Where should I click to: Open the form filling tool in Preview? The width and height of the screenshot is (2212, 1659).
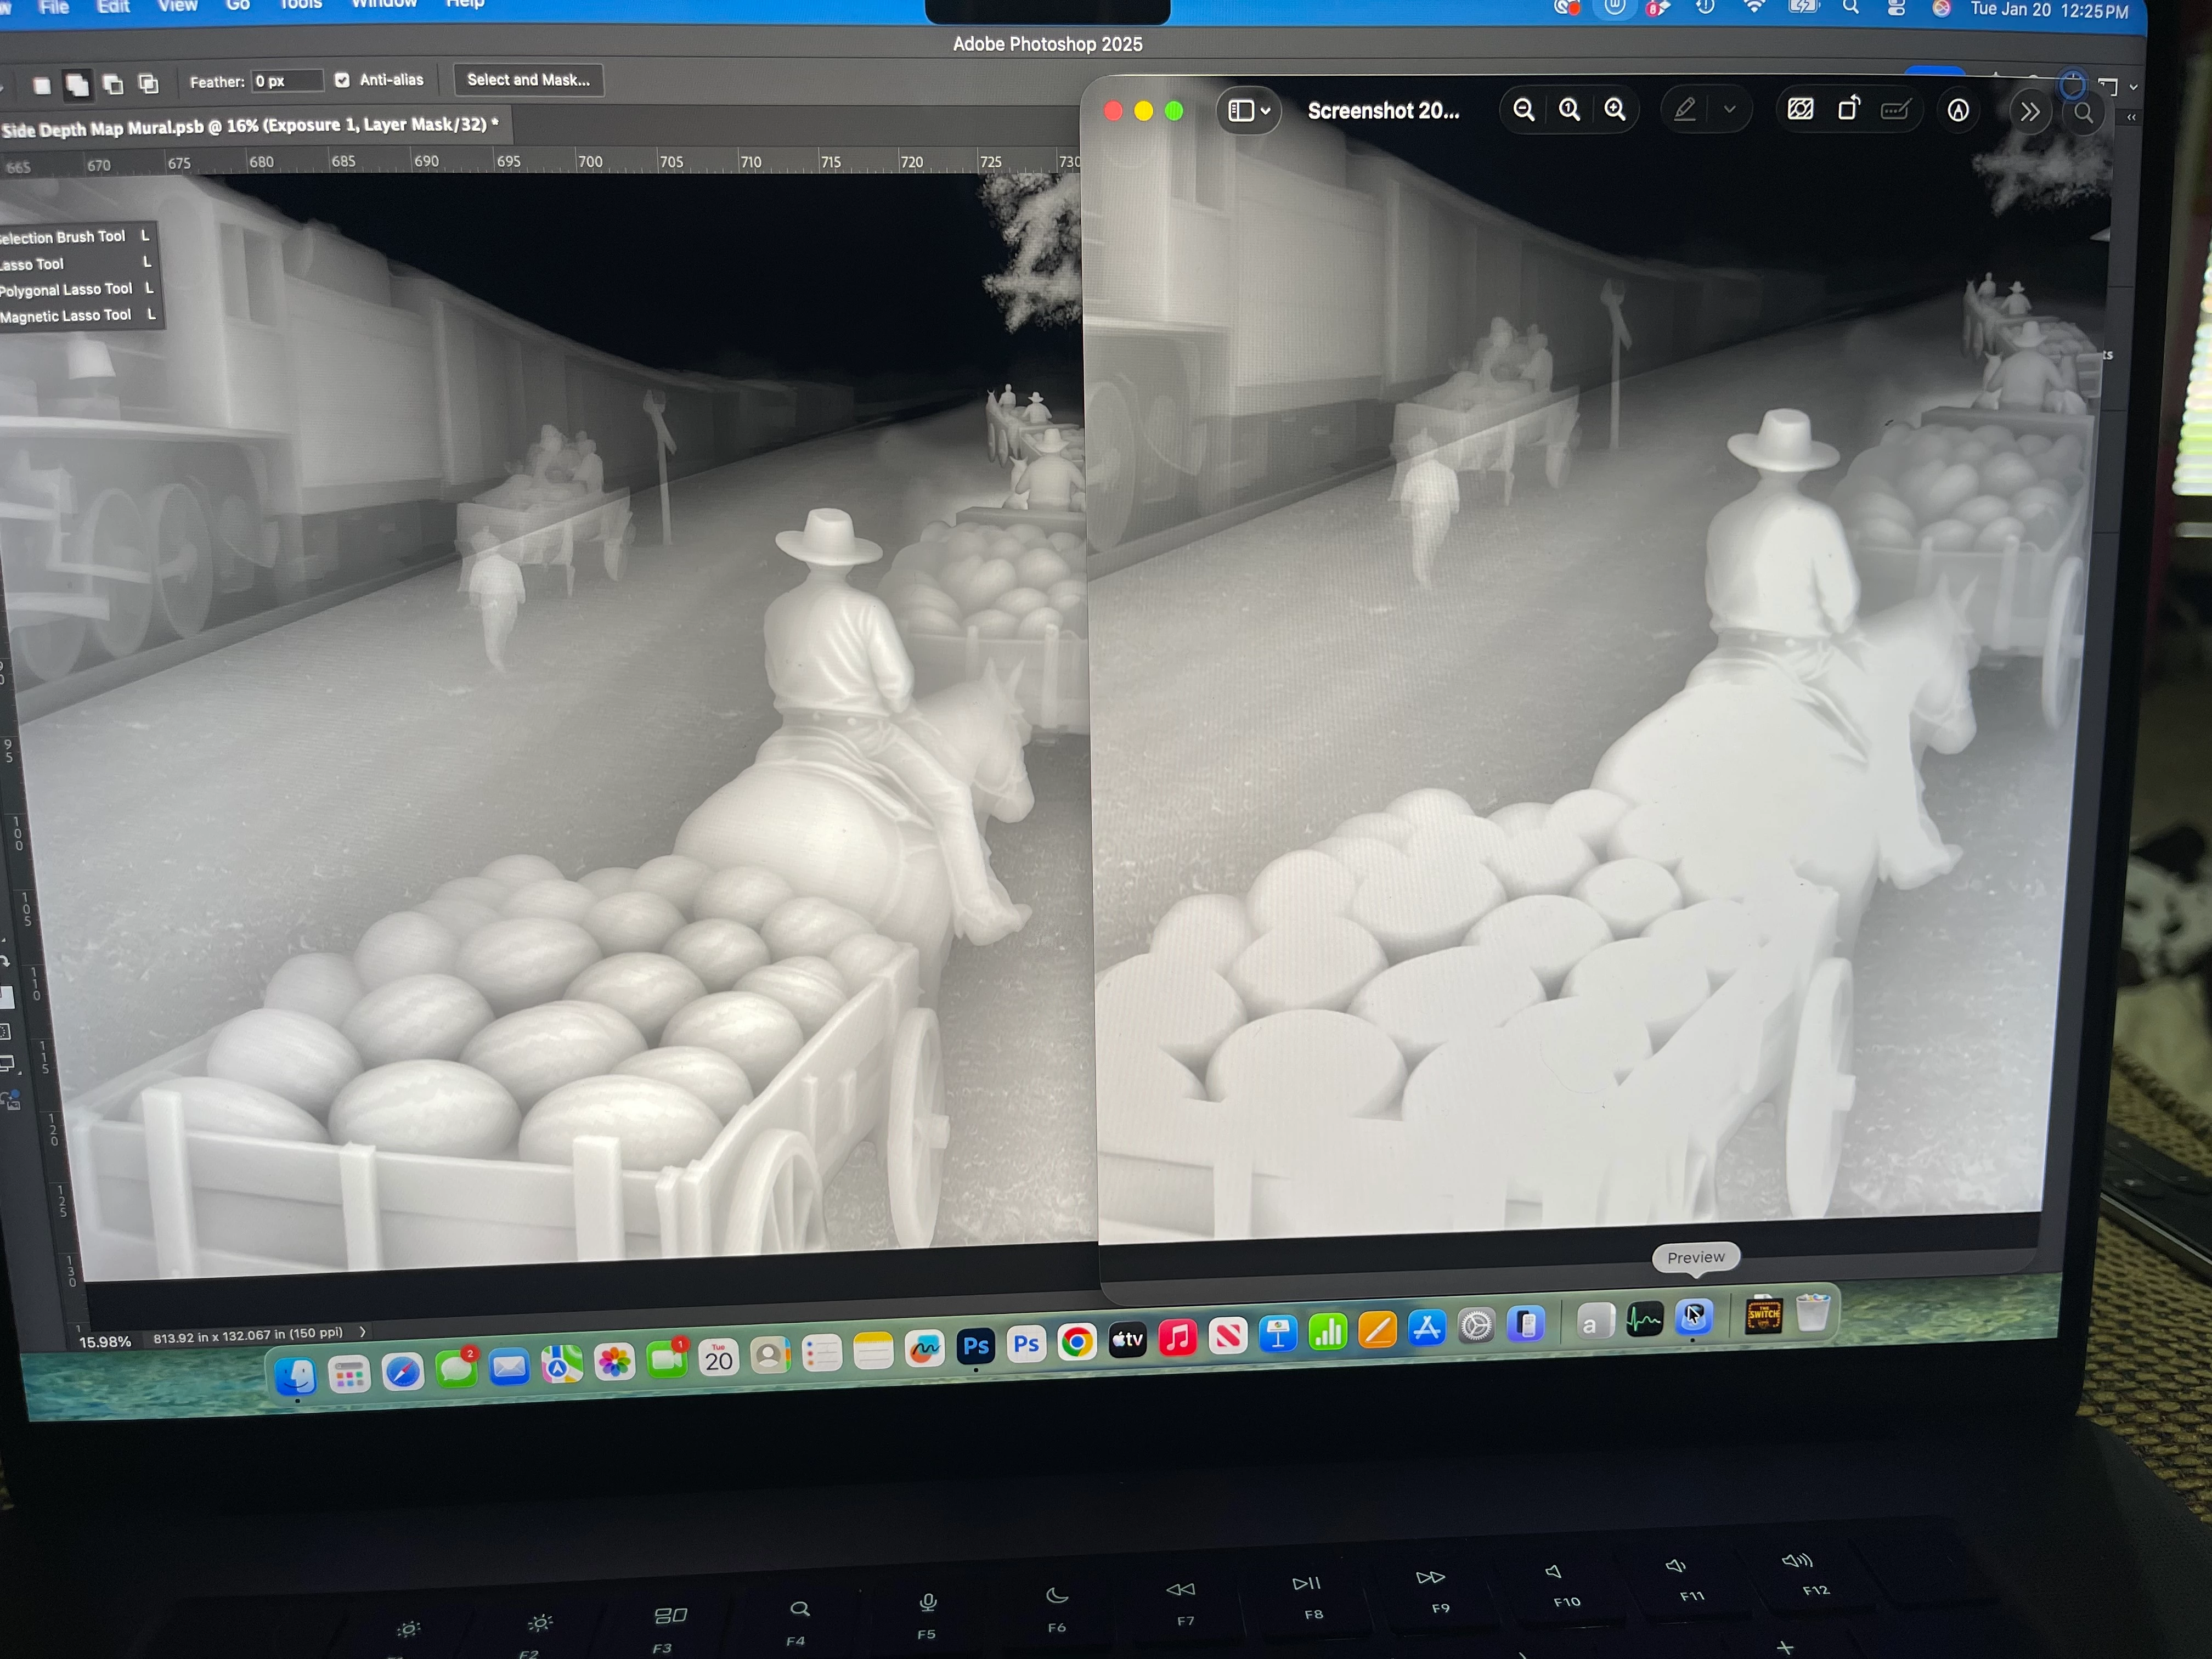tap(1896, 110)
